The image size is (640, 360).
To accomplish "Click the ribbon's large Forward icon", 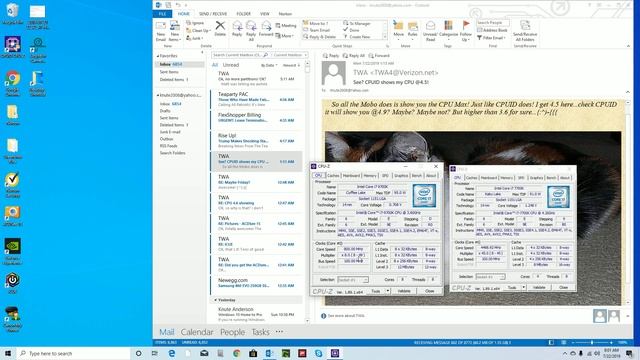I will tap(266, 29).
